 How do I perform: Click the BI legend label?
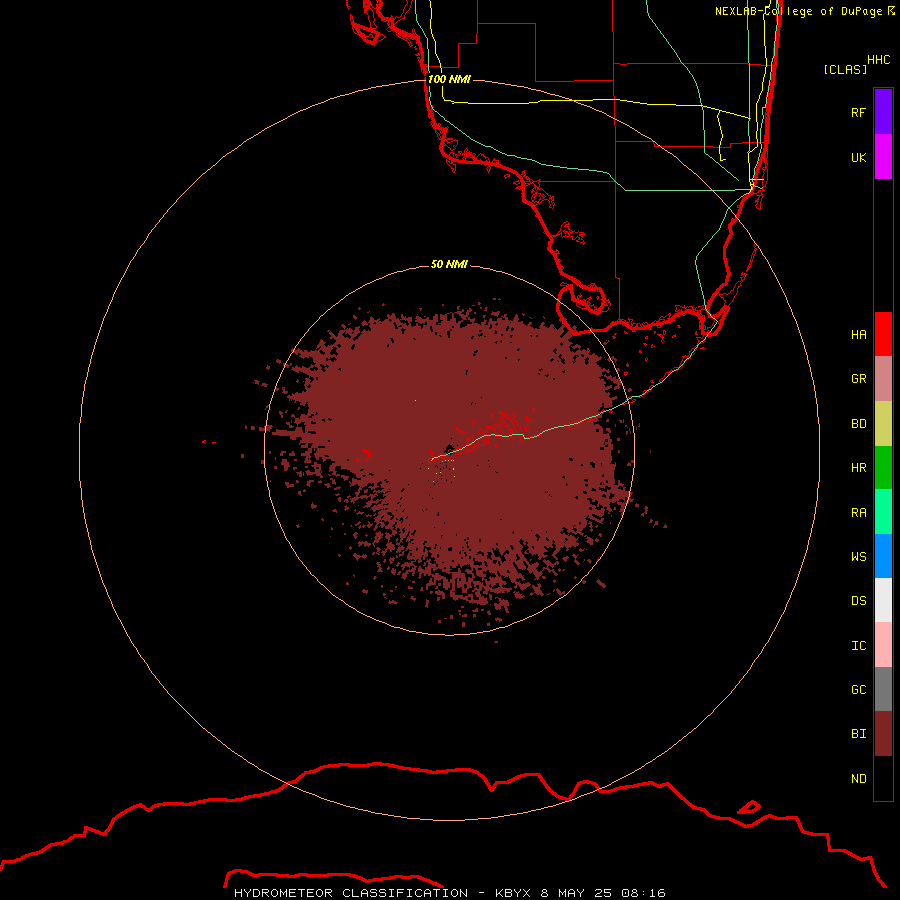(858, 734)
